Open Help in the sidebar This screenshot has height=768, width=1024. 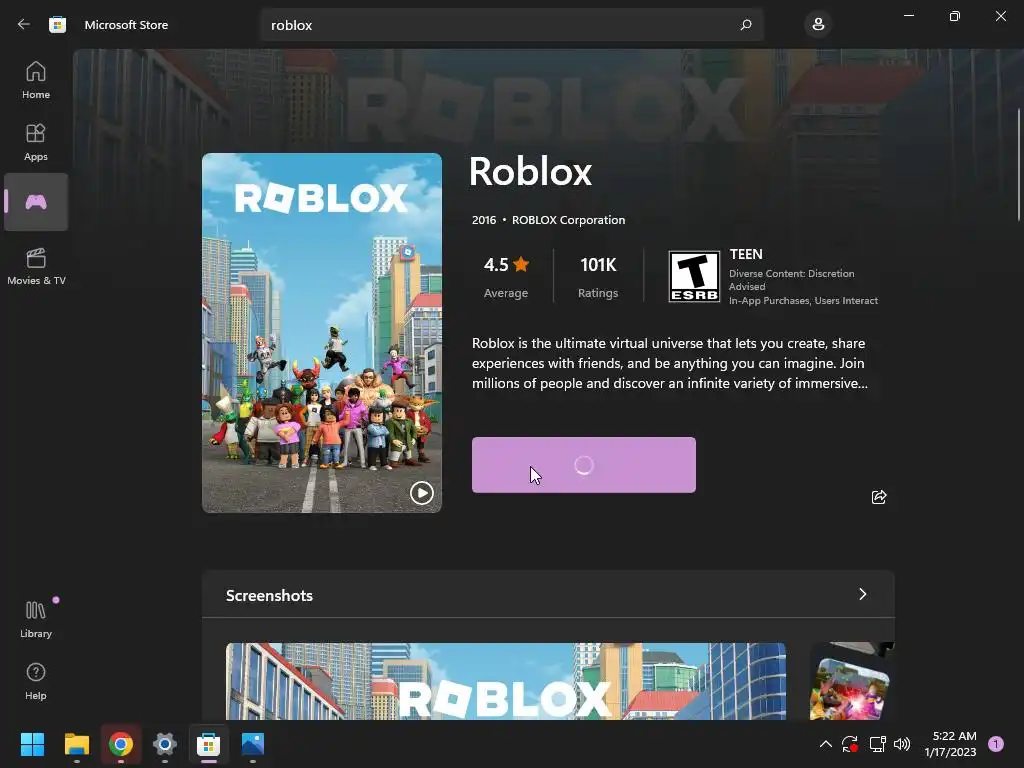[36, 682]
